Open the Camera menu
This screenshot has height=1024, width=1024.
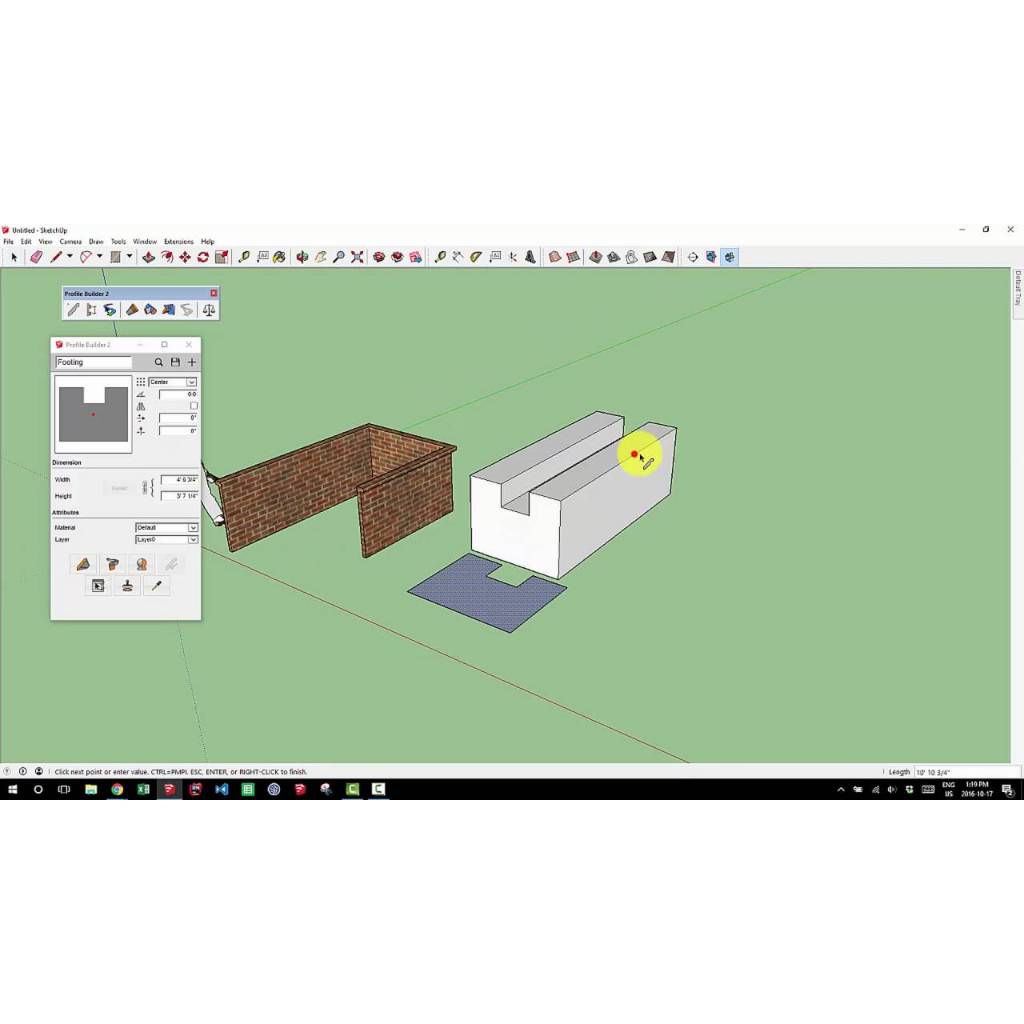[71, 242]
